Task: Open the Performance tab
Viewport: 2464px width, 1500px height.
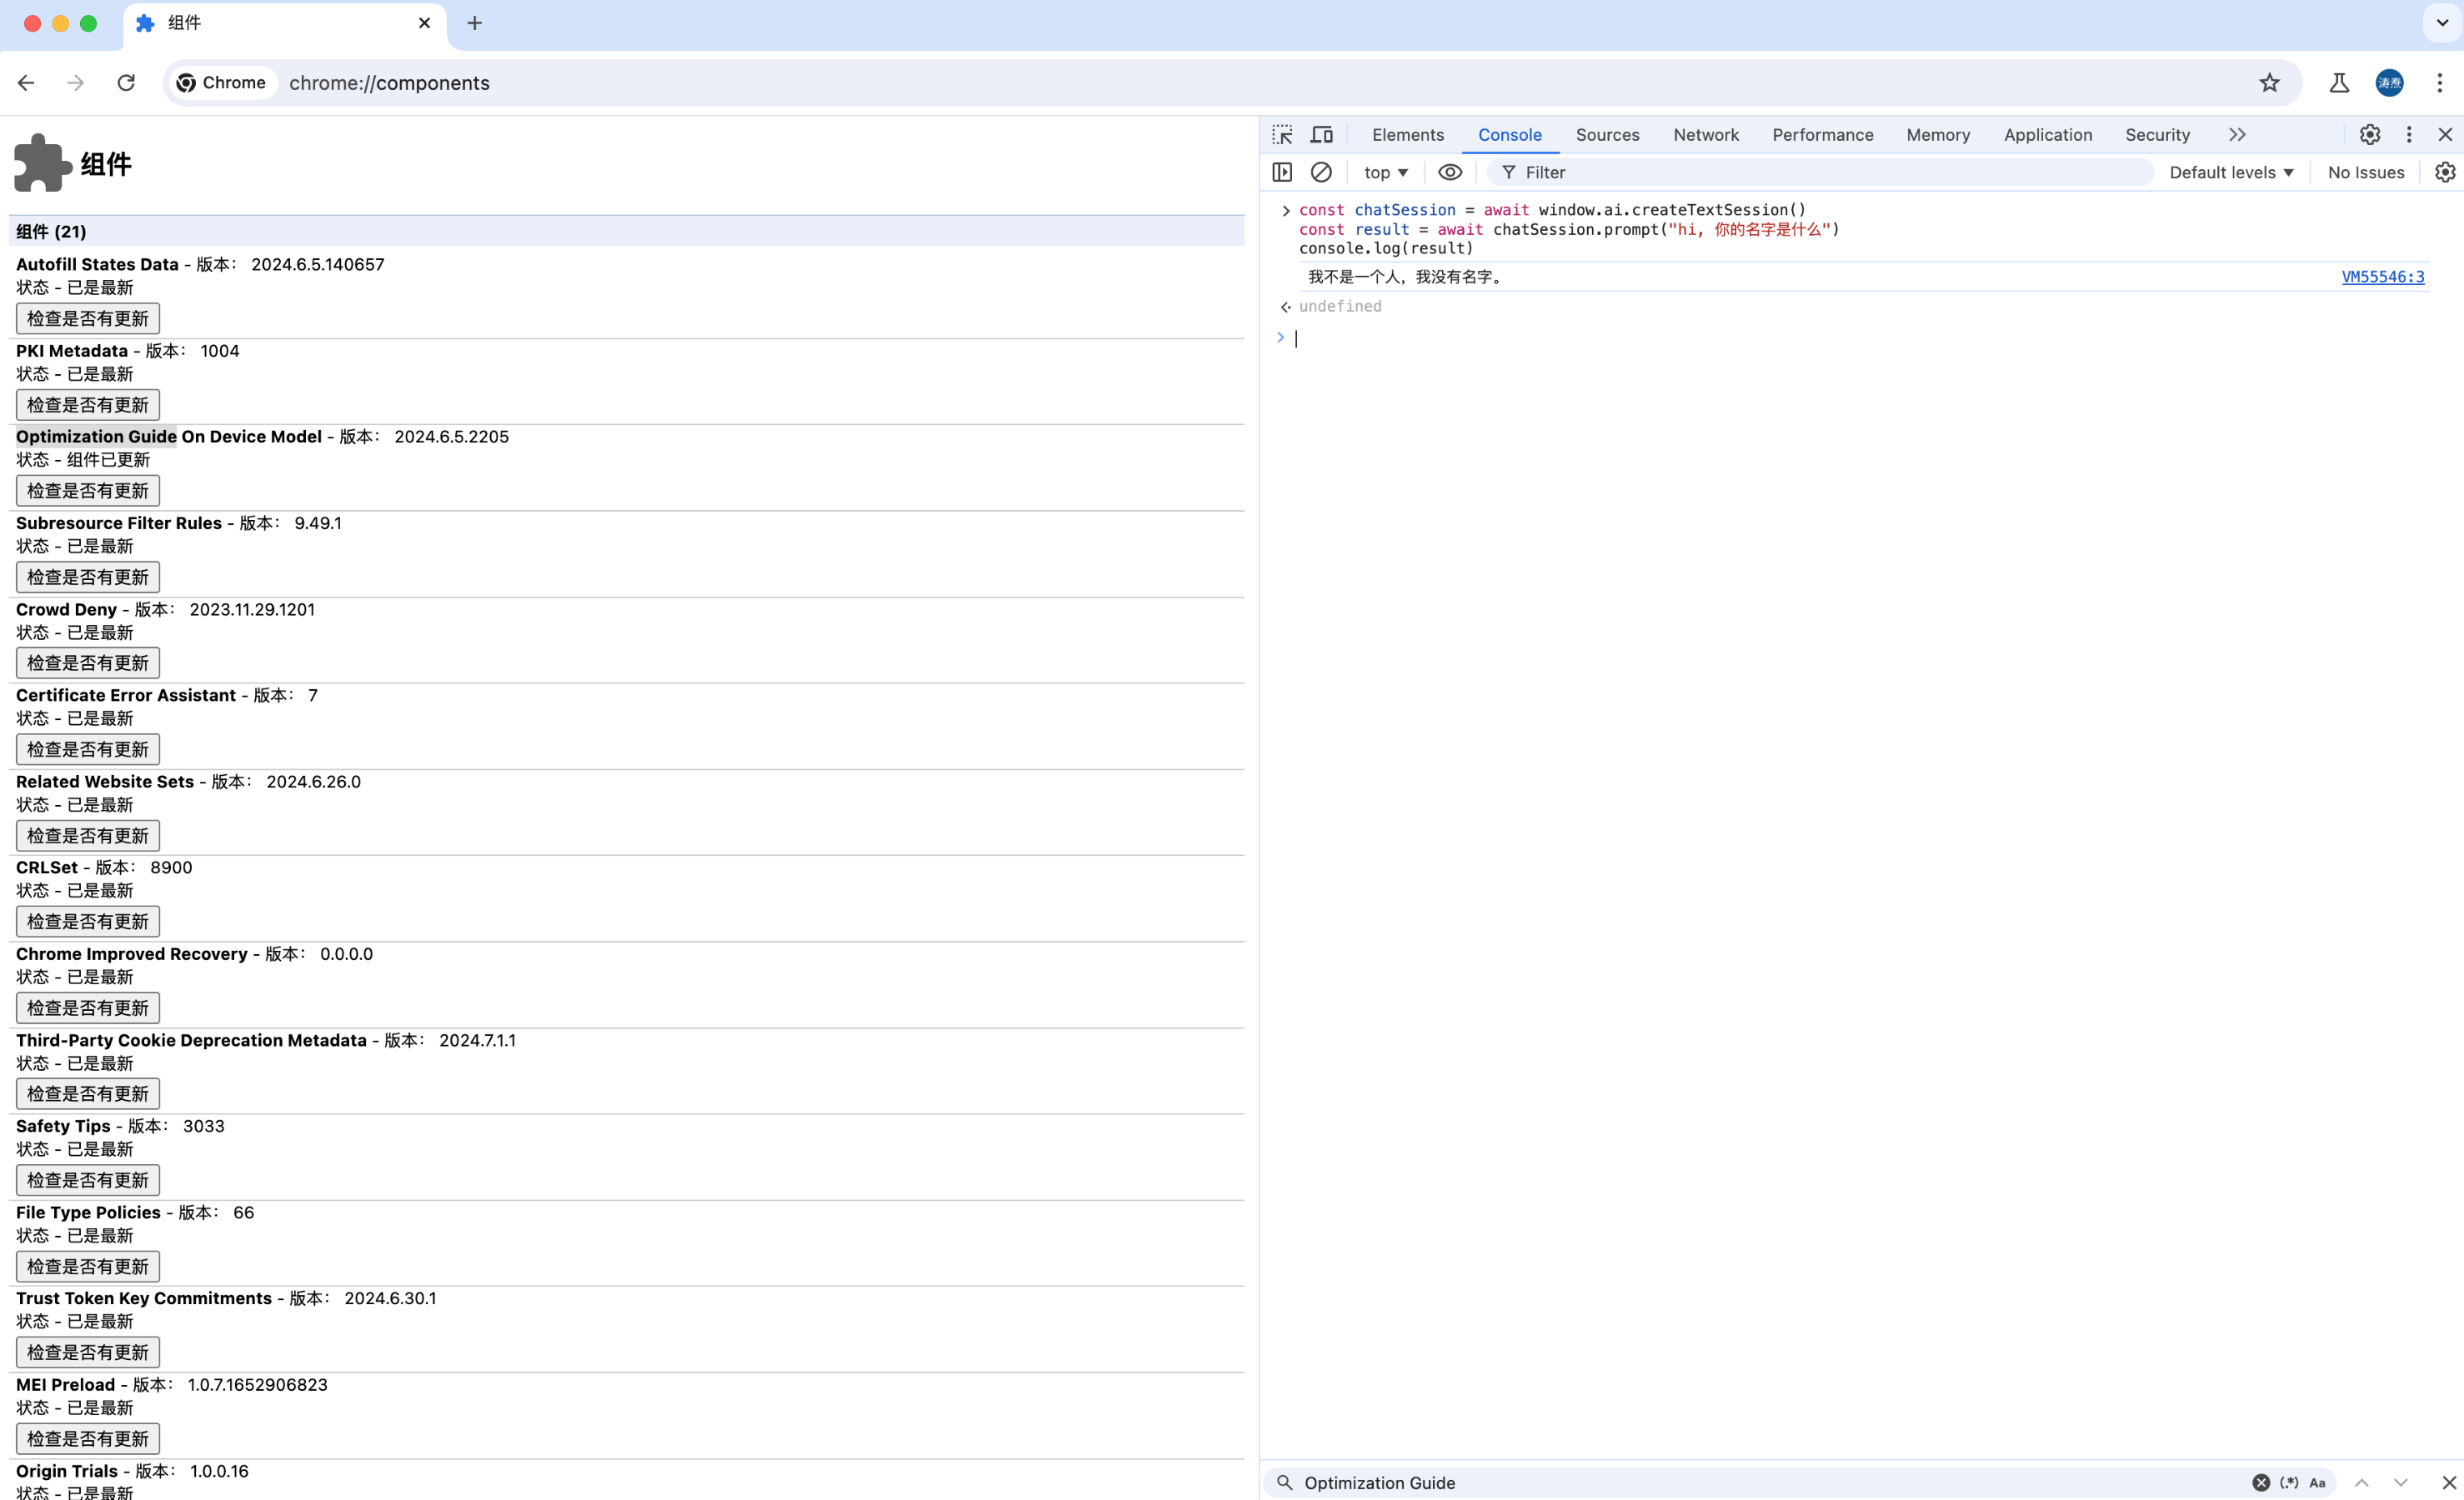Action: (1822, 135)
